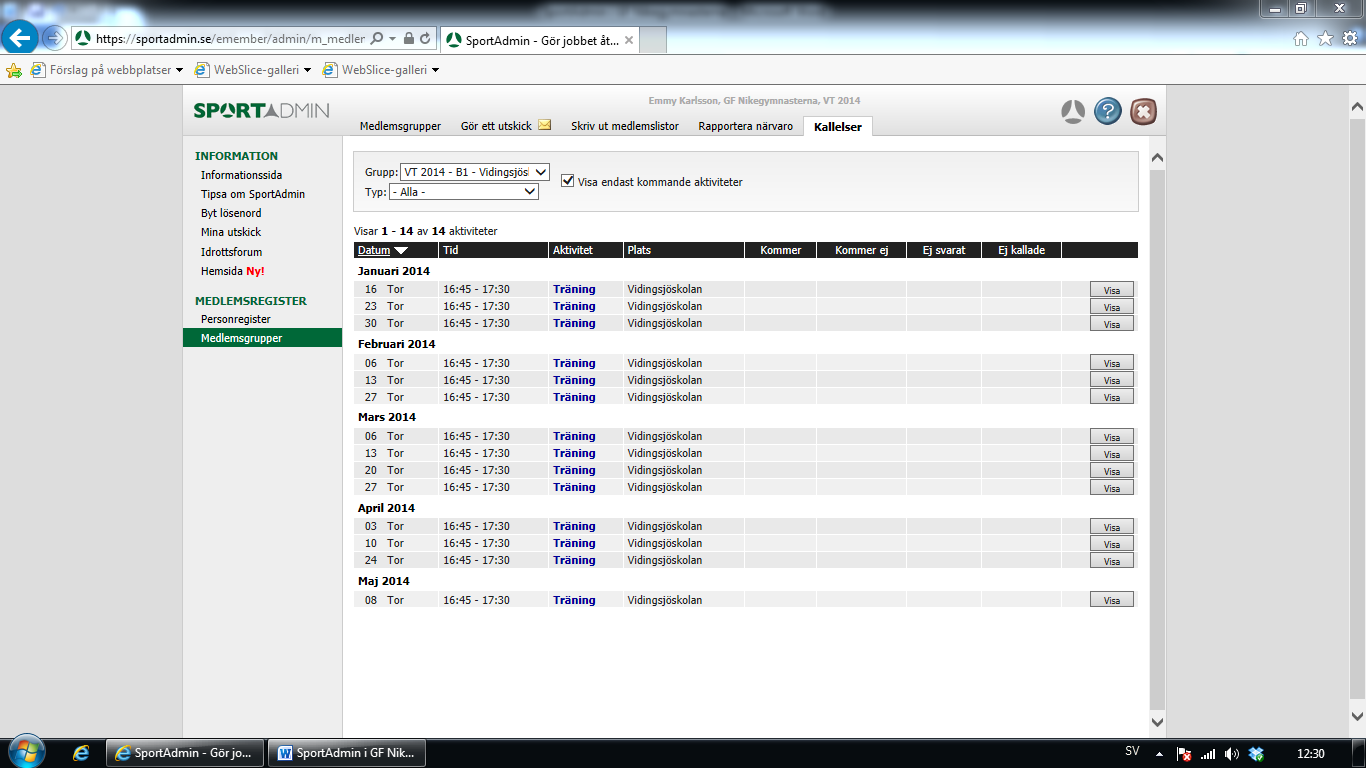Screen dimensions: 1366x768
Task: Click Visa for 20 March training
Action: (x=1112, y=471)
